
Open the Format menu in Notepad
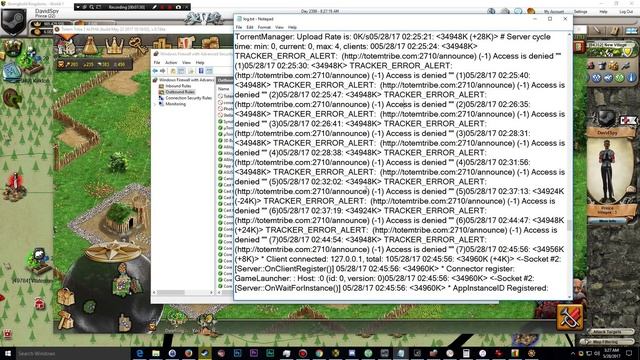tap(264, 27)
